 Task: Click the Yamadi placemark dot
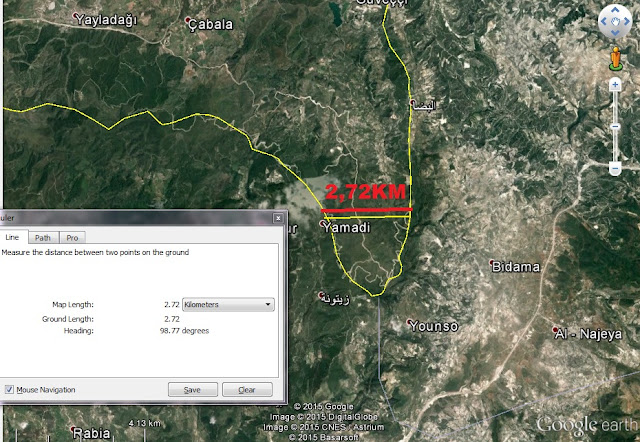322,224
